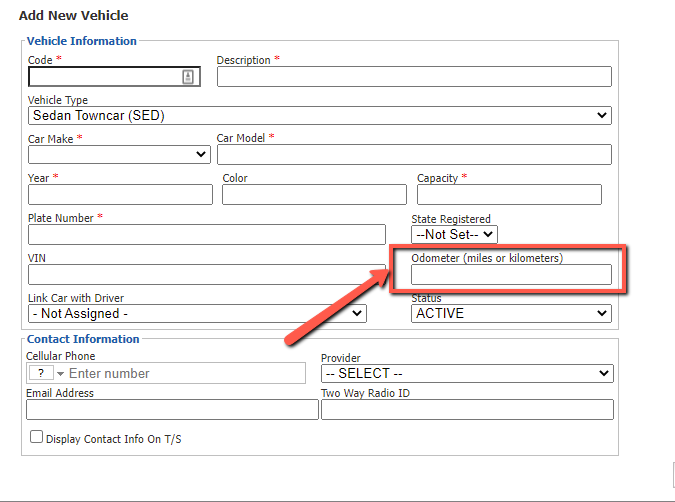Click the Cellular Phone Enter number field
Screen dimensions: 675x502
tap(186, 373)
